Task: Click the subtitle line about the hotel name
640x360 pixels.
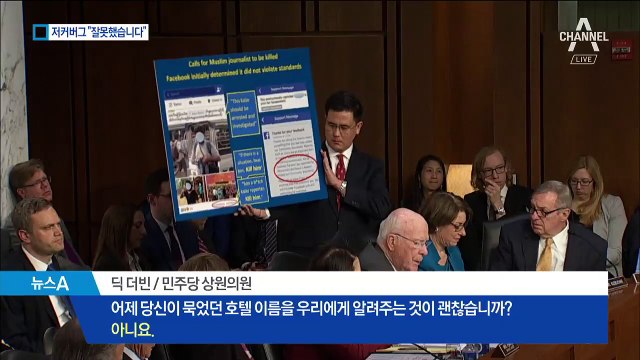Action: pyautogui.click(x=311, y=309)
